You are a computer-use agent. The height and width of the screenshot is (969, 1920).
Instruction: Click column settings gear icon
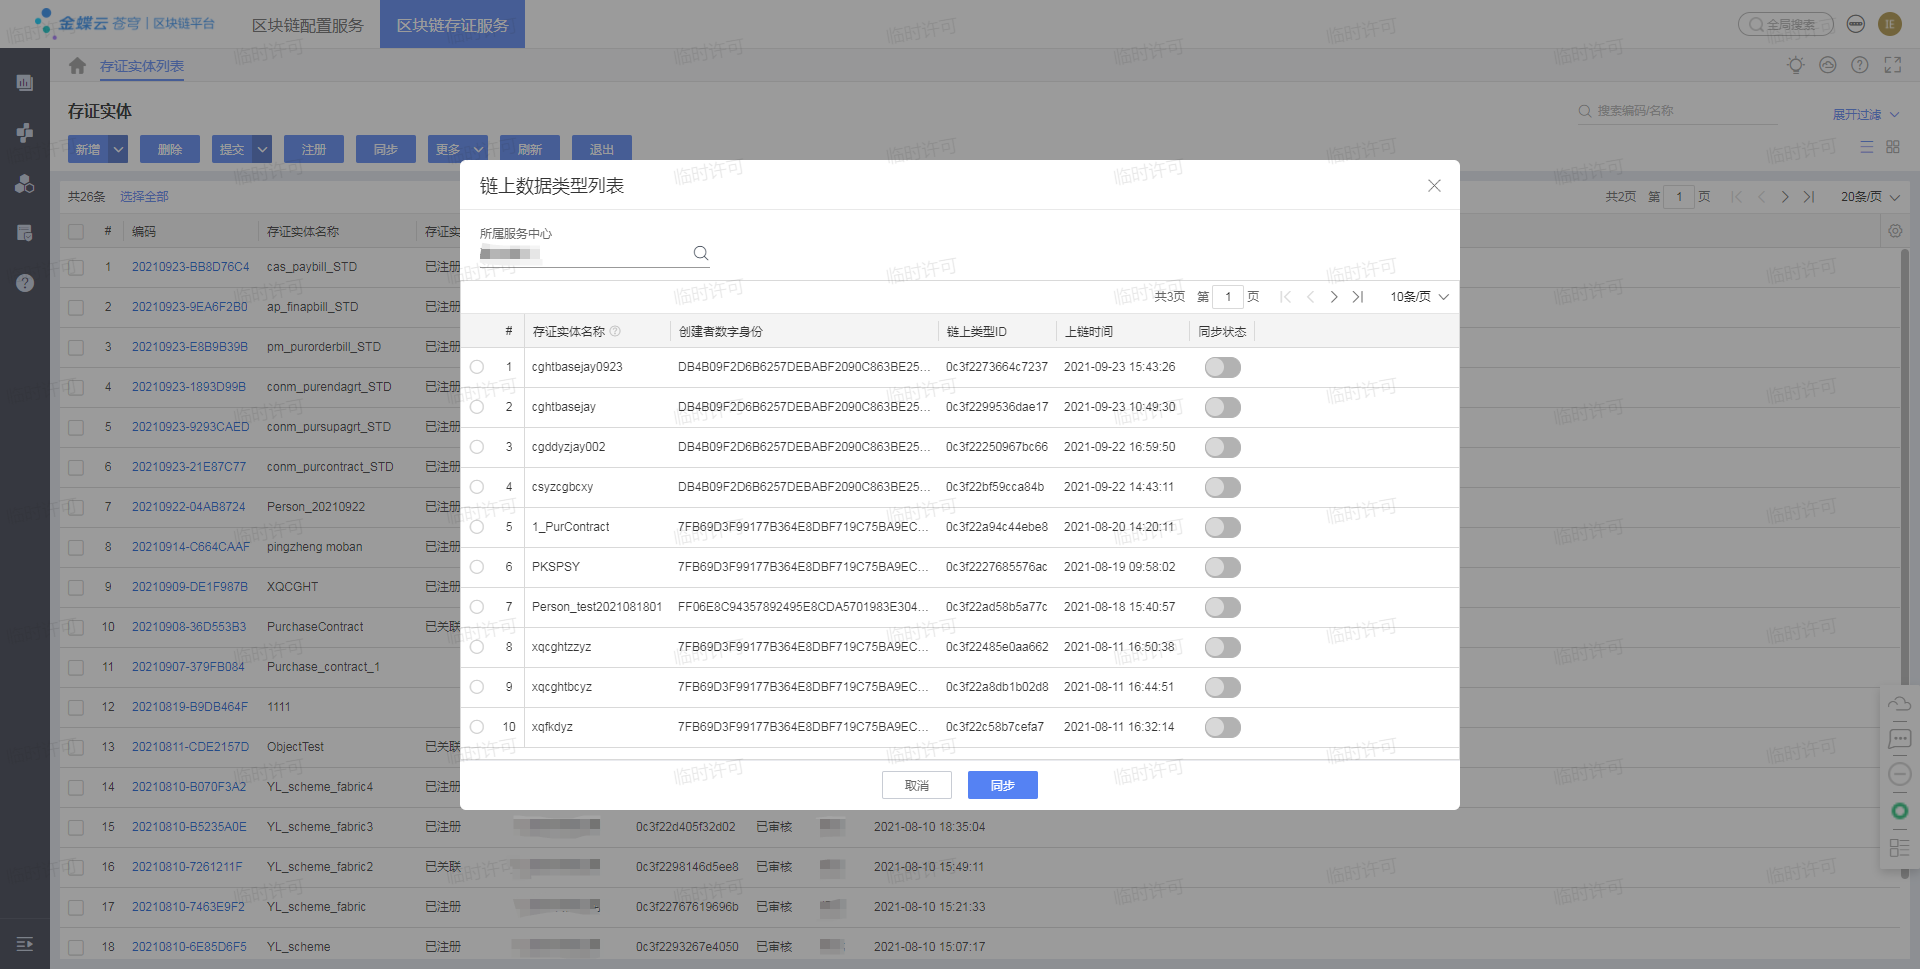click(1895, 231)
